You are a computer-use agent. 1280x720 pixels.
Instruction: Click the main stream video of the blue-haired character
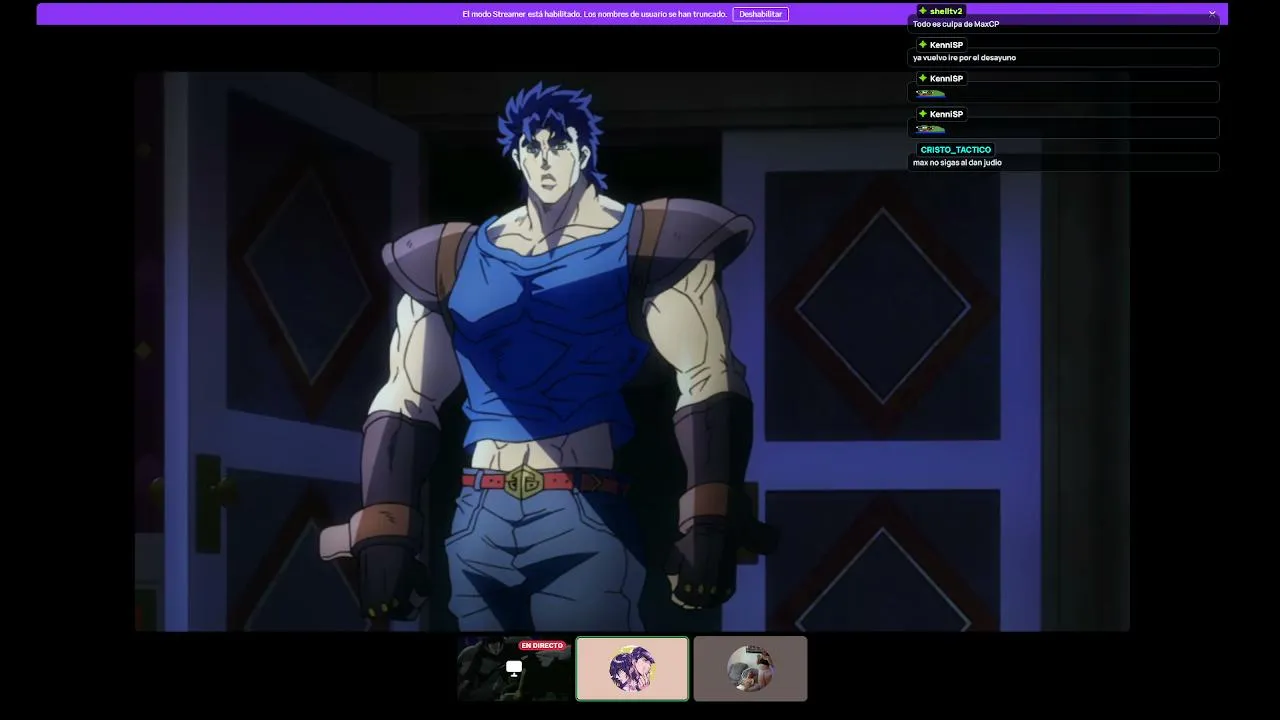(x=632, y=351)
